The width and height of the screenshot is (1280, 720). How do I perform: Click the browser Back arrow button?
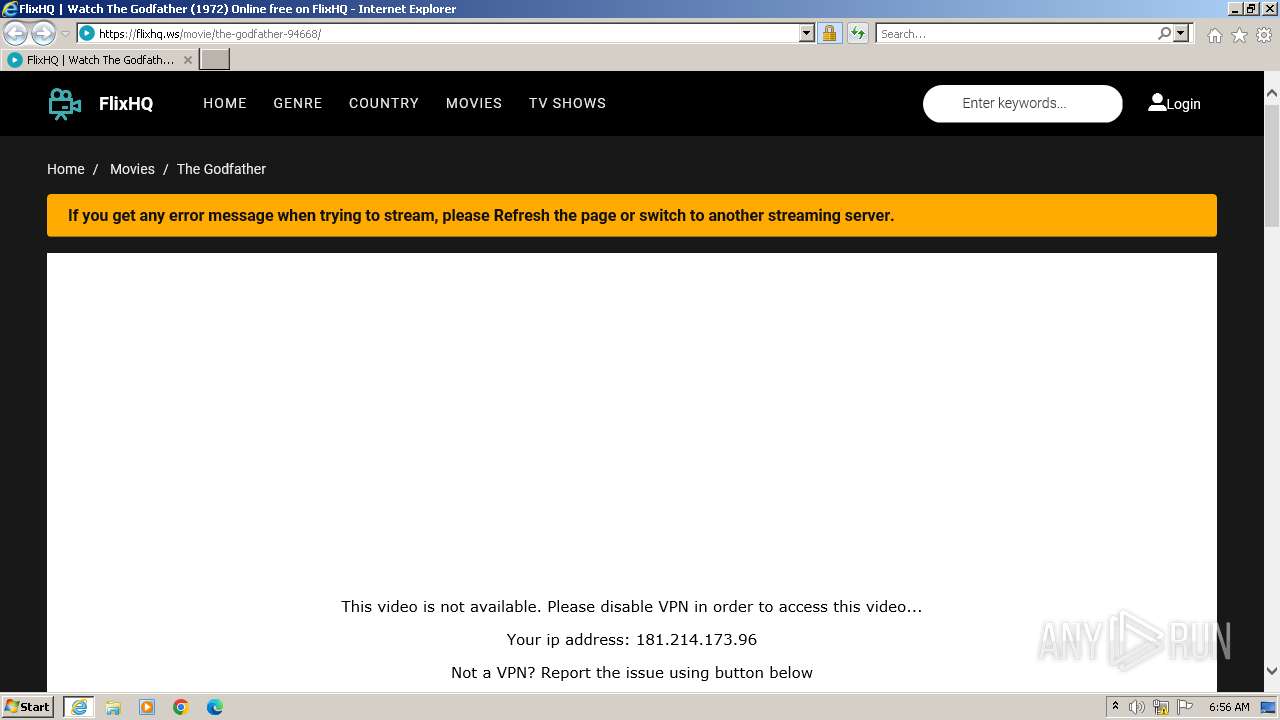tap(15, 33)
